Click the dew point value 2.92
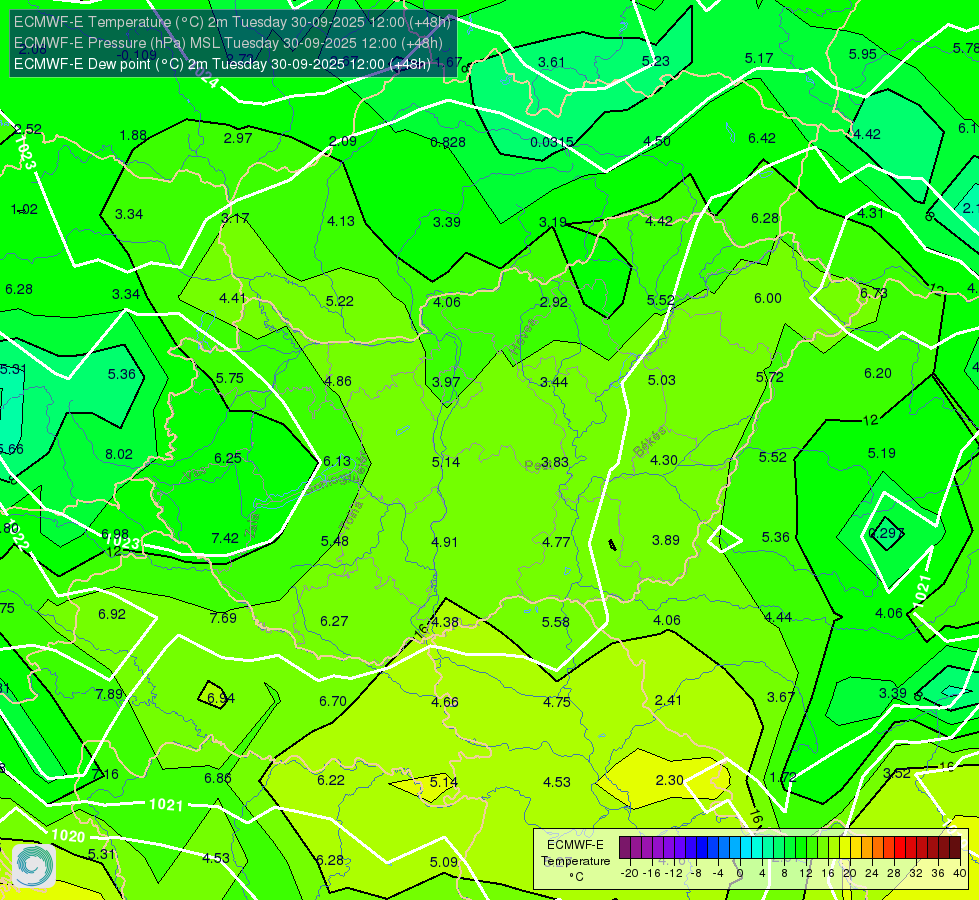 [554, 302]
